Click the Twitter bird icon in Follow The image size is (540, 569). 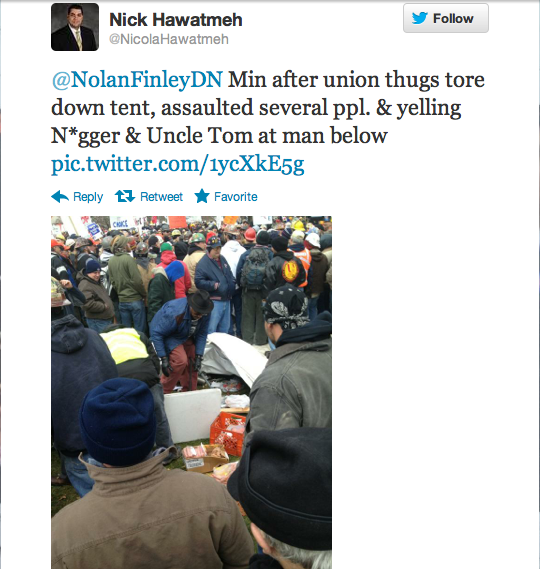420,18
